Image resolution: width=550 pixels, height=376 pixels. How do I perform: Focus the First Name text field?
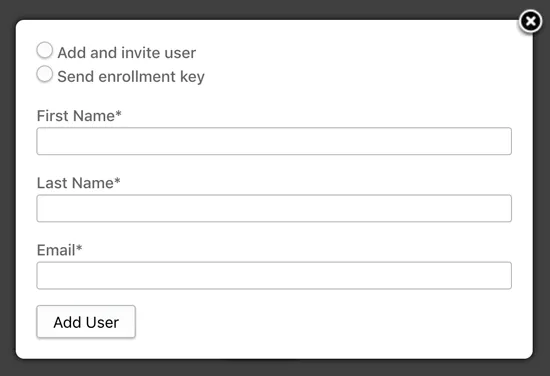click(274, 141)
